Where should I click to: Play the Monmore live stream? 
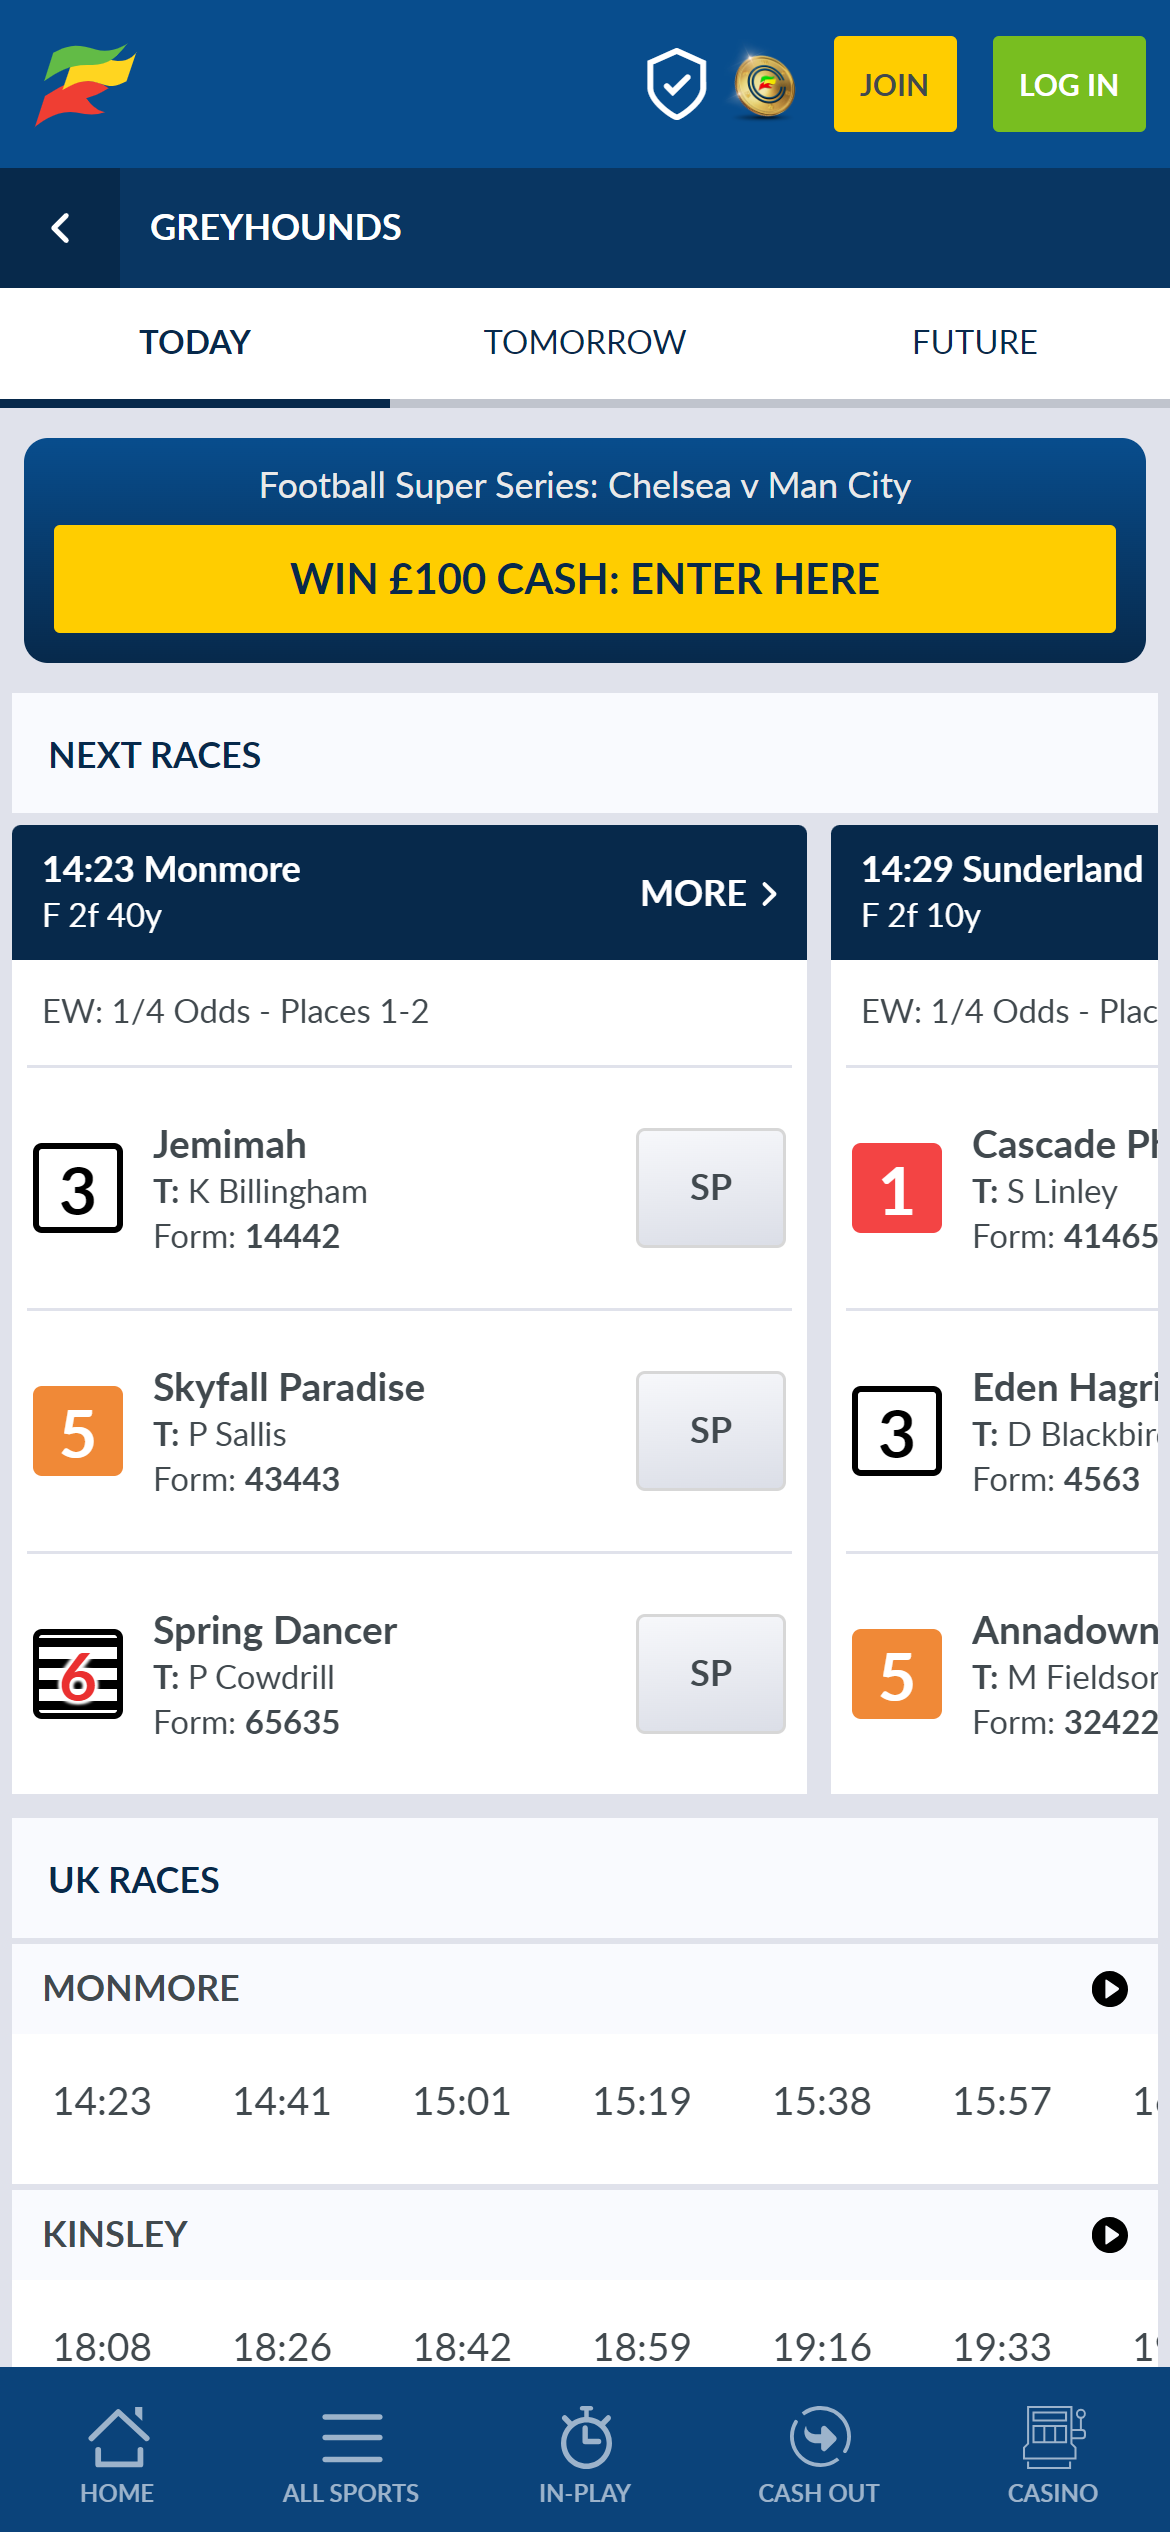click(x=1108, y=1988)
